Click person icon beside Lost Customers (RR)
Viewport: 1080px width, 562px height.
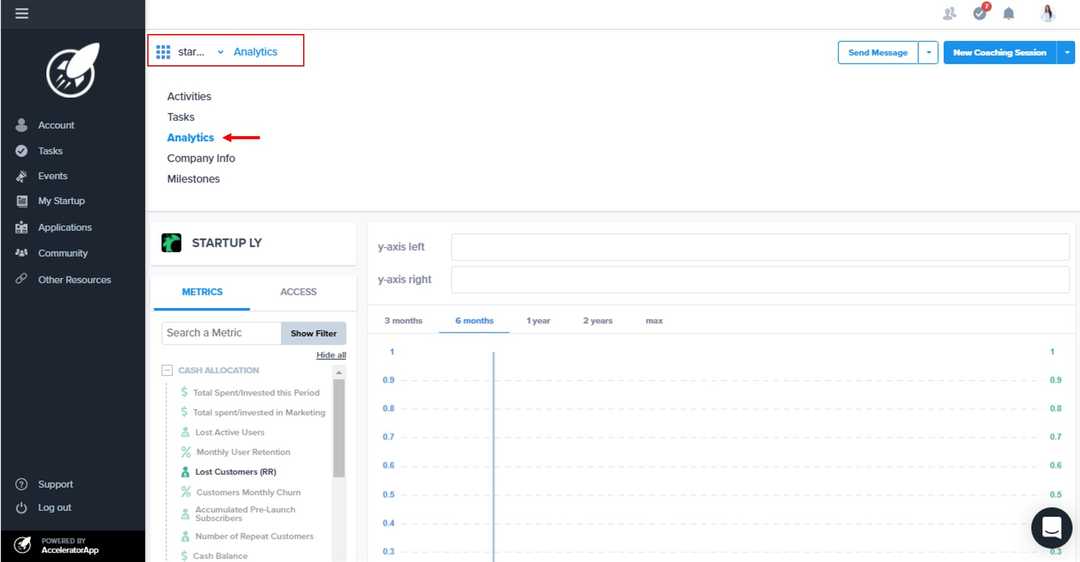[185, 472]
